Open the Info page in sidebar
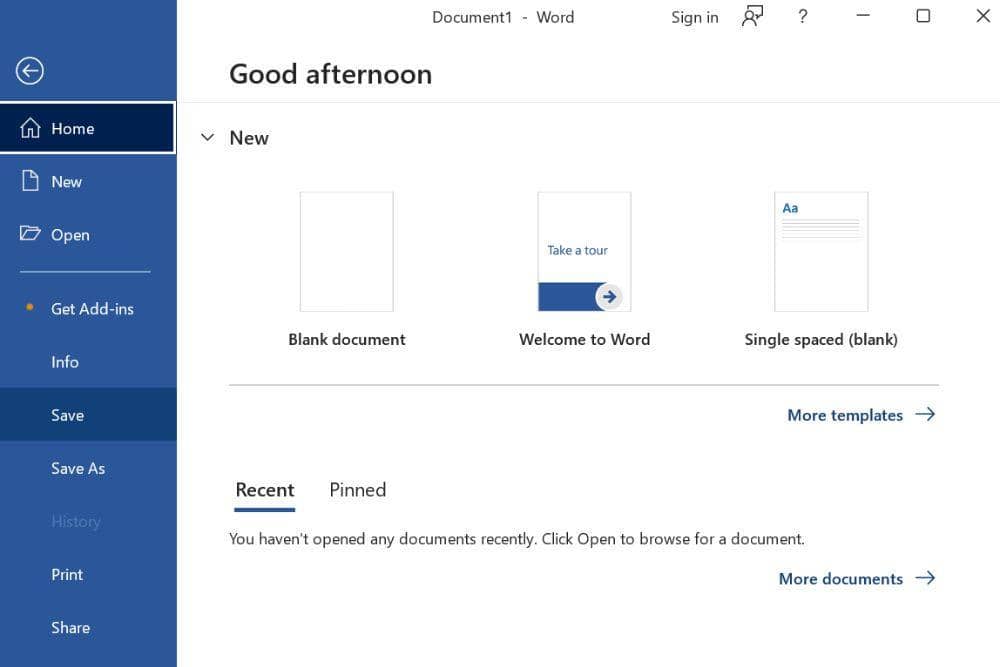 pyautogui.click(x=65, y=362)
